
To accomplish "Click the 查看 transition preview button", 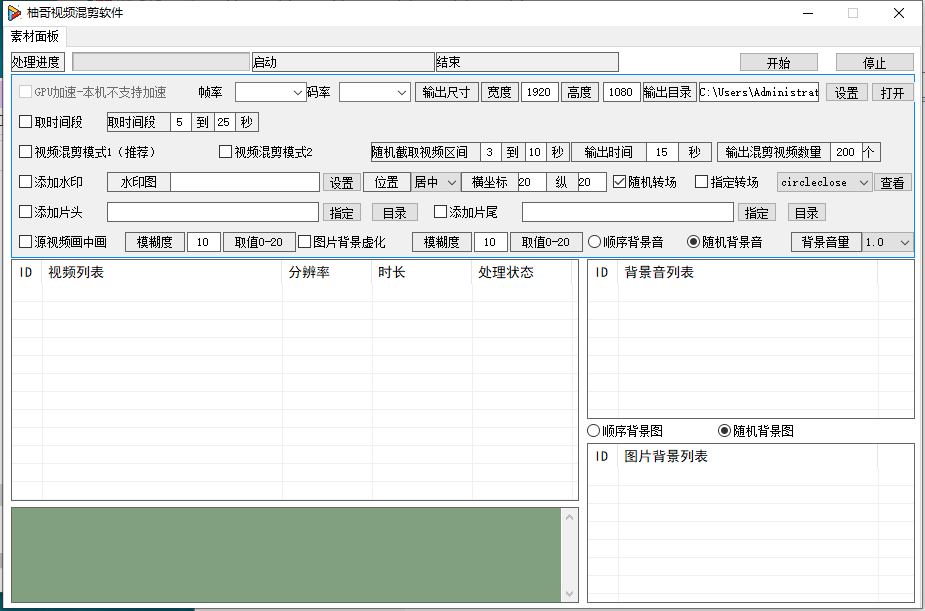I will (893, 183).
